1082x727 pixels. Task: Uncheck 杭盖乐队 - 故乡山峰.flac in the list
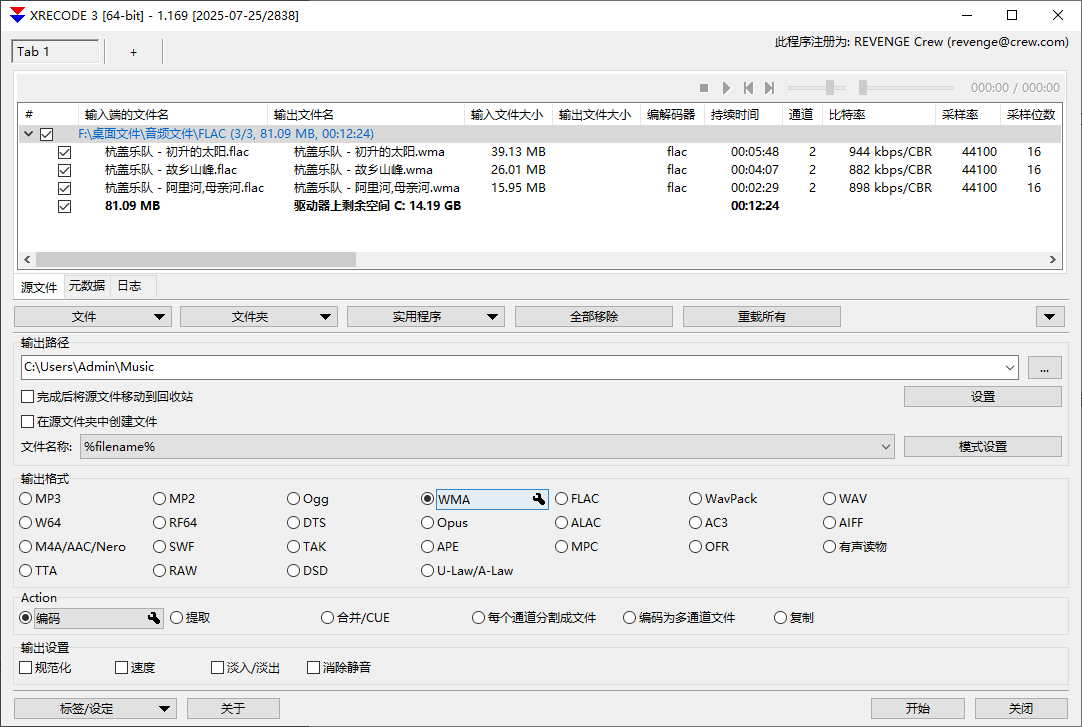point(64,170)
